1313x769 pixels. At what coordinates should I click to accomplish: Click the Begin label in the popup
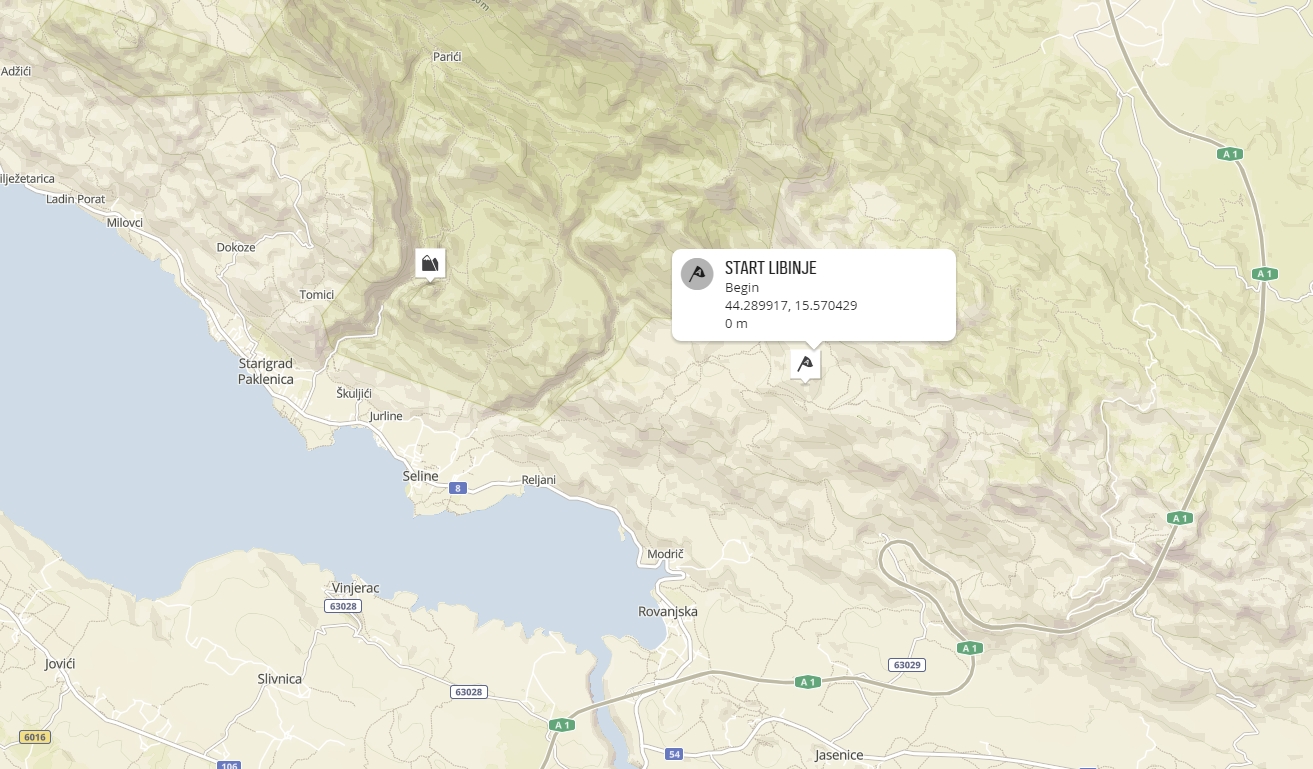pyautogui.click(x=742, y=288)
